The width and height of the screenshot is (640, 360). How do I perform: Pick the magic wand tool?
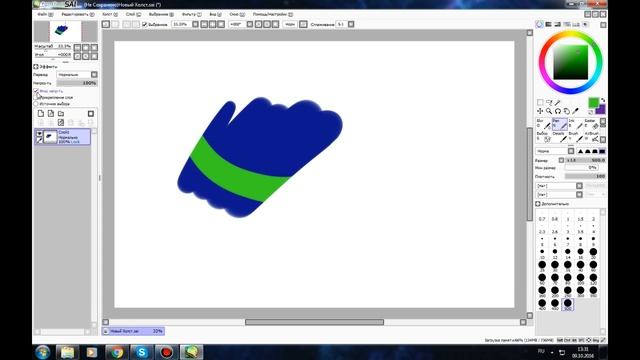tap(558, 102)
